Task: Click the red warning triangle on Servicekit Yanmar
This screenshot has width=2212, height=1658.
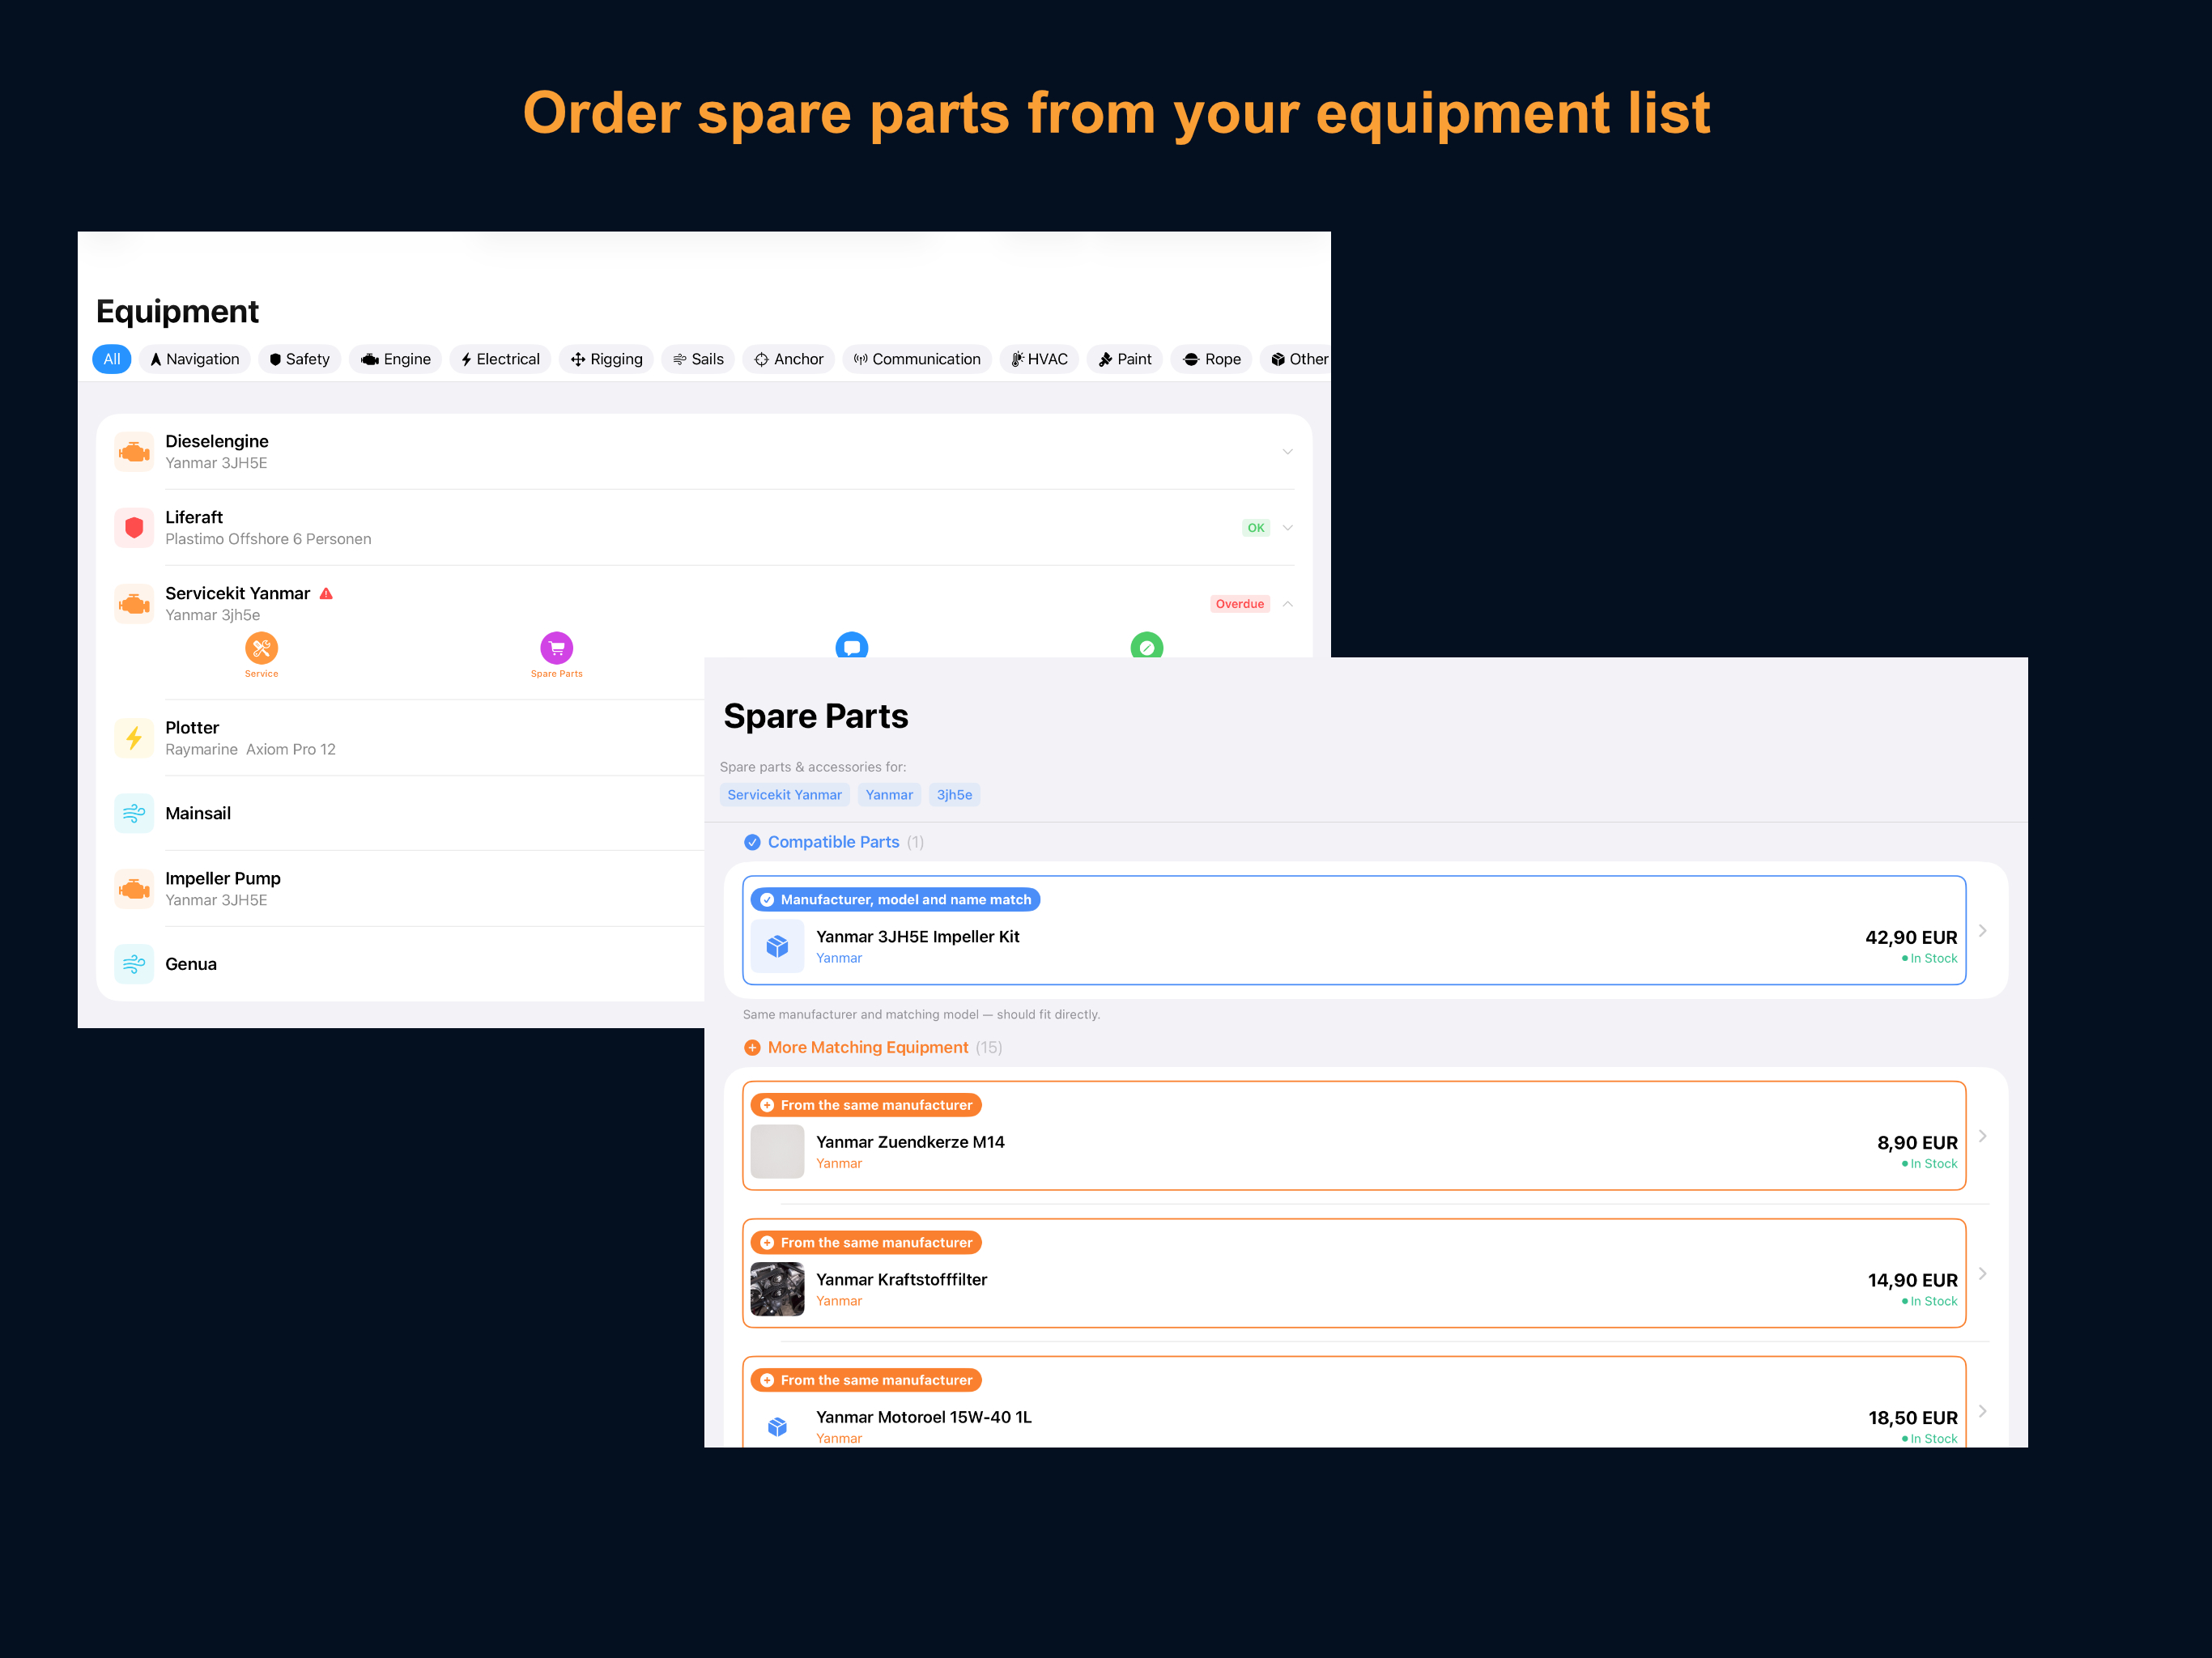Action: coord(326,594)
